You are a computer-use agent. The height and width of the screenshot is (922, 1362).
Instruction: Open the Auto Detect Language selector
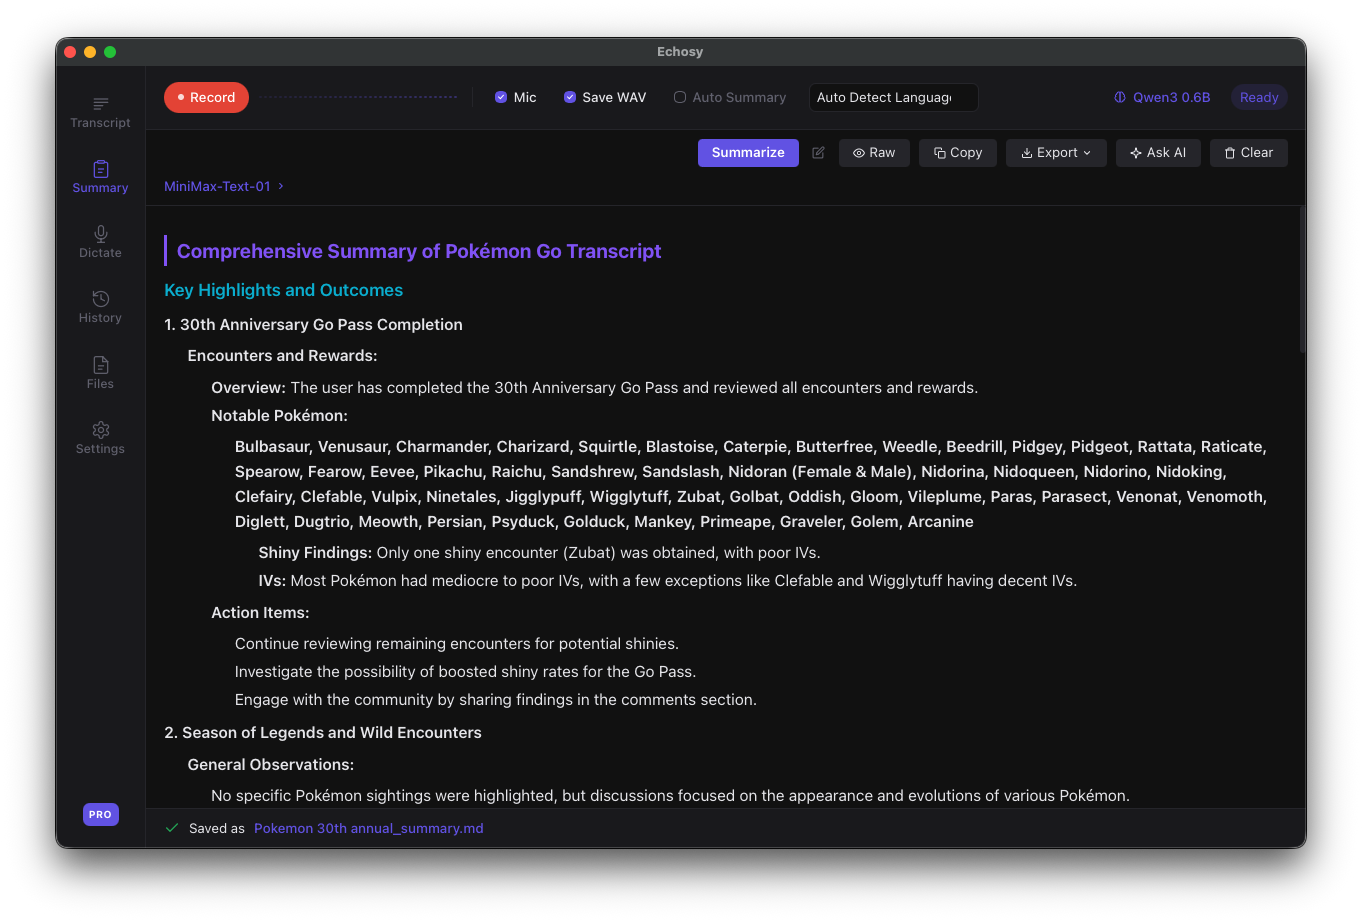pyautogui.click(x=892, y=97)
